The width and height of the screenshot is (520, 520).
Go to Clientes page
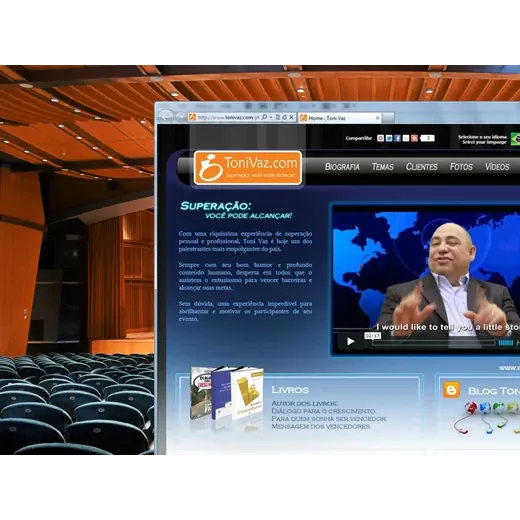421,167
